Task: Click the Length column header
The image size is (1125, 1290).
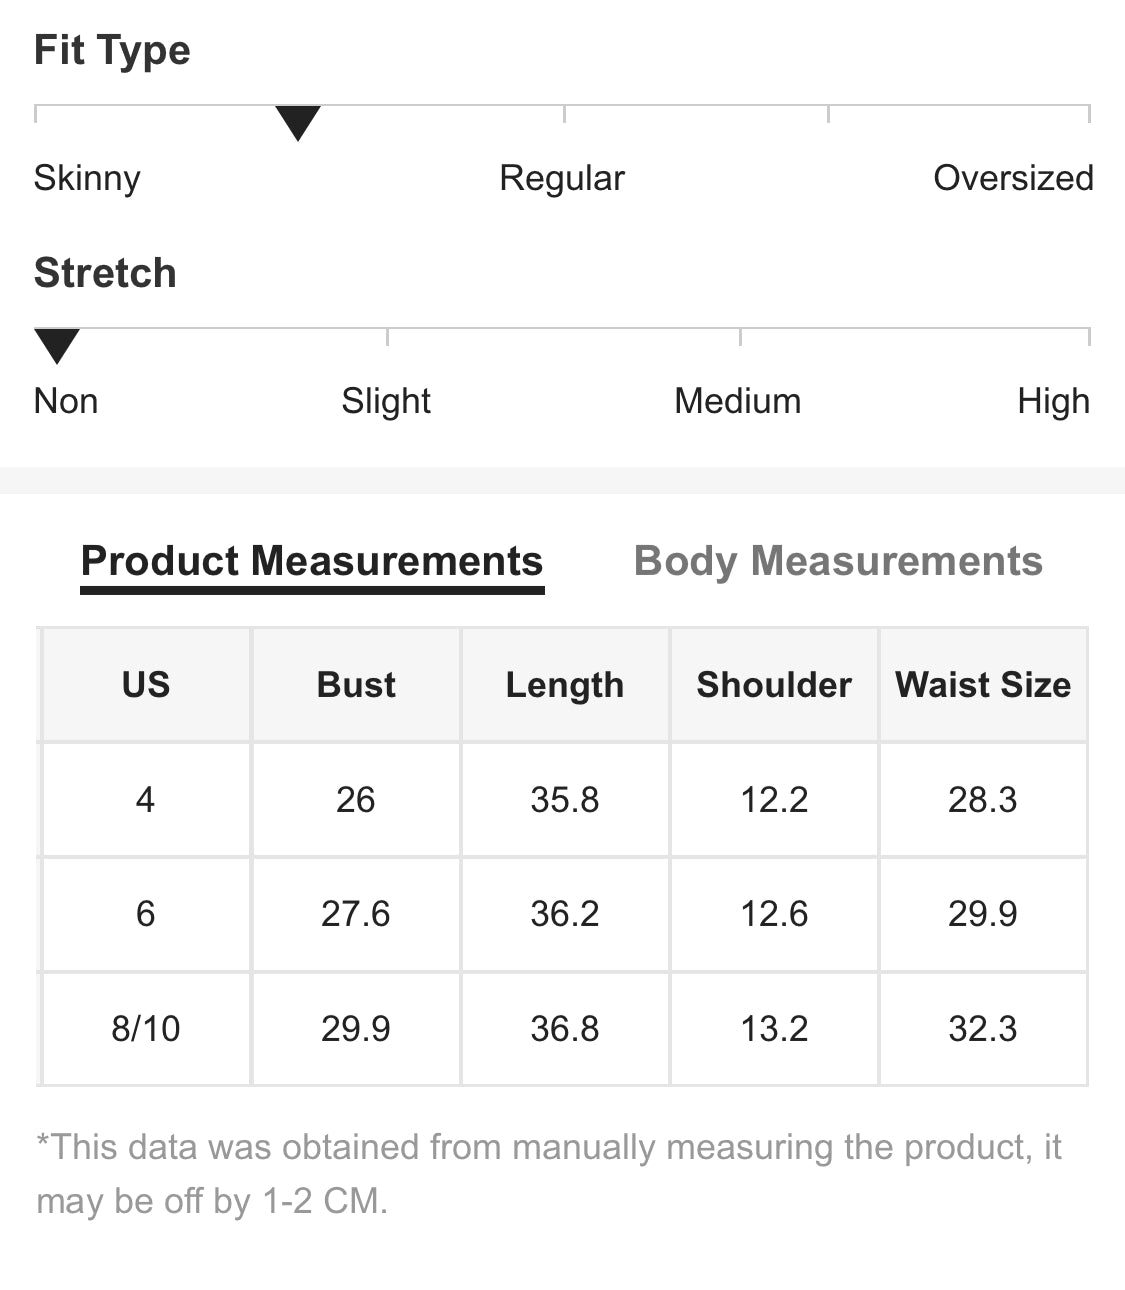Action: click(x=565, y=685)
